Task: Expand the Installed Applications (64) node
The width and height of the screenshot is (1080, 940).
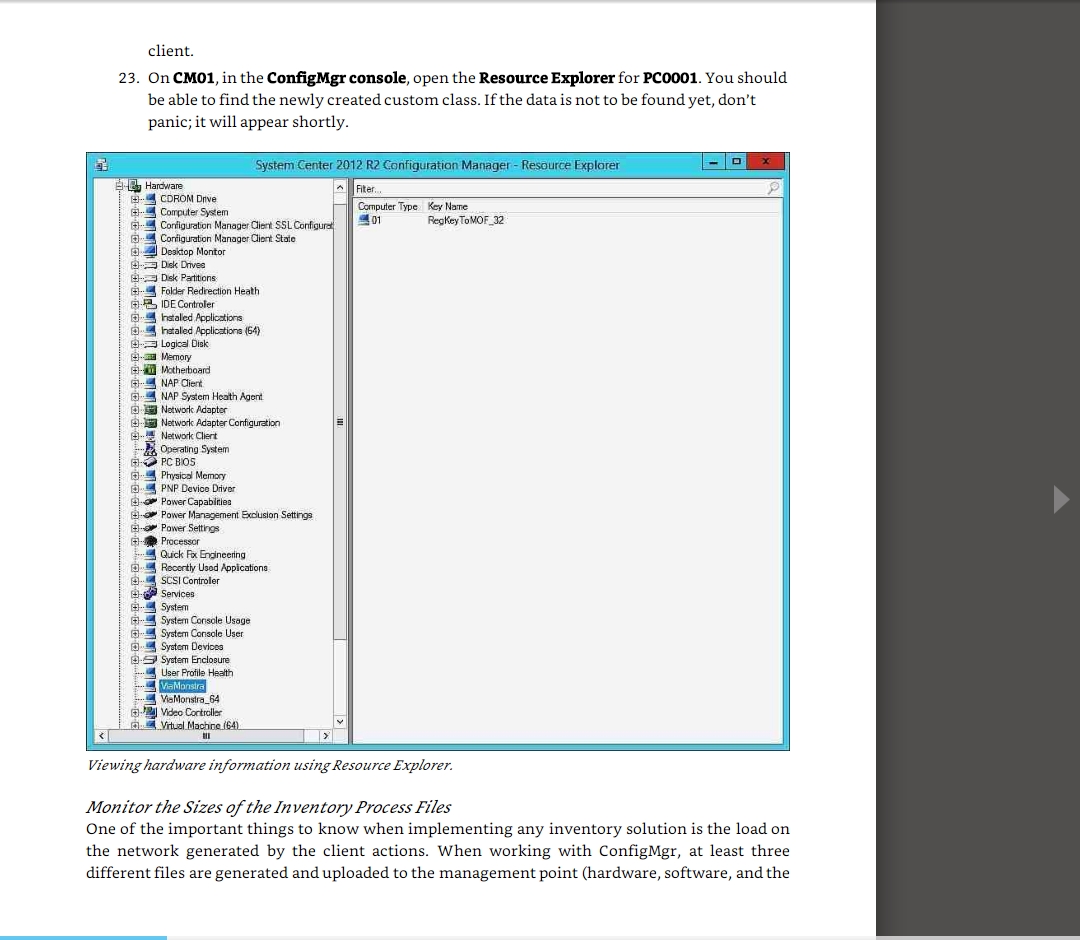Action: point(135,331)
